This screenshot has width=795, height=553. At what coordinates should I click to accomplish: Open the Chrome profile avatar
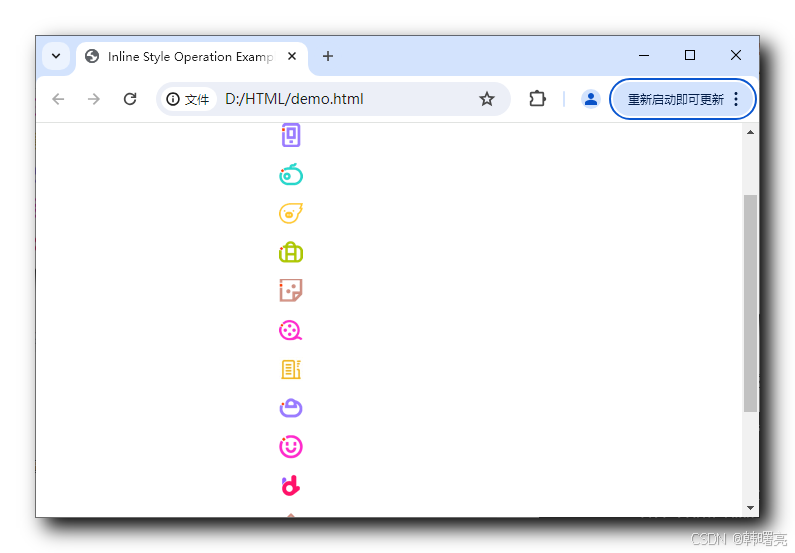pyautogui.click(x=591, y=99)
